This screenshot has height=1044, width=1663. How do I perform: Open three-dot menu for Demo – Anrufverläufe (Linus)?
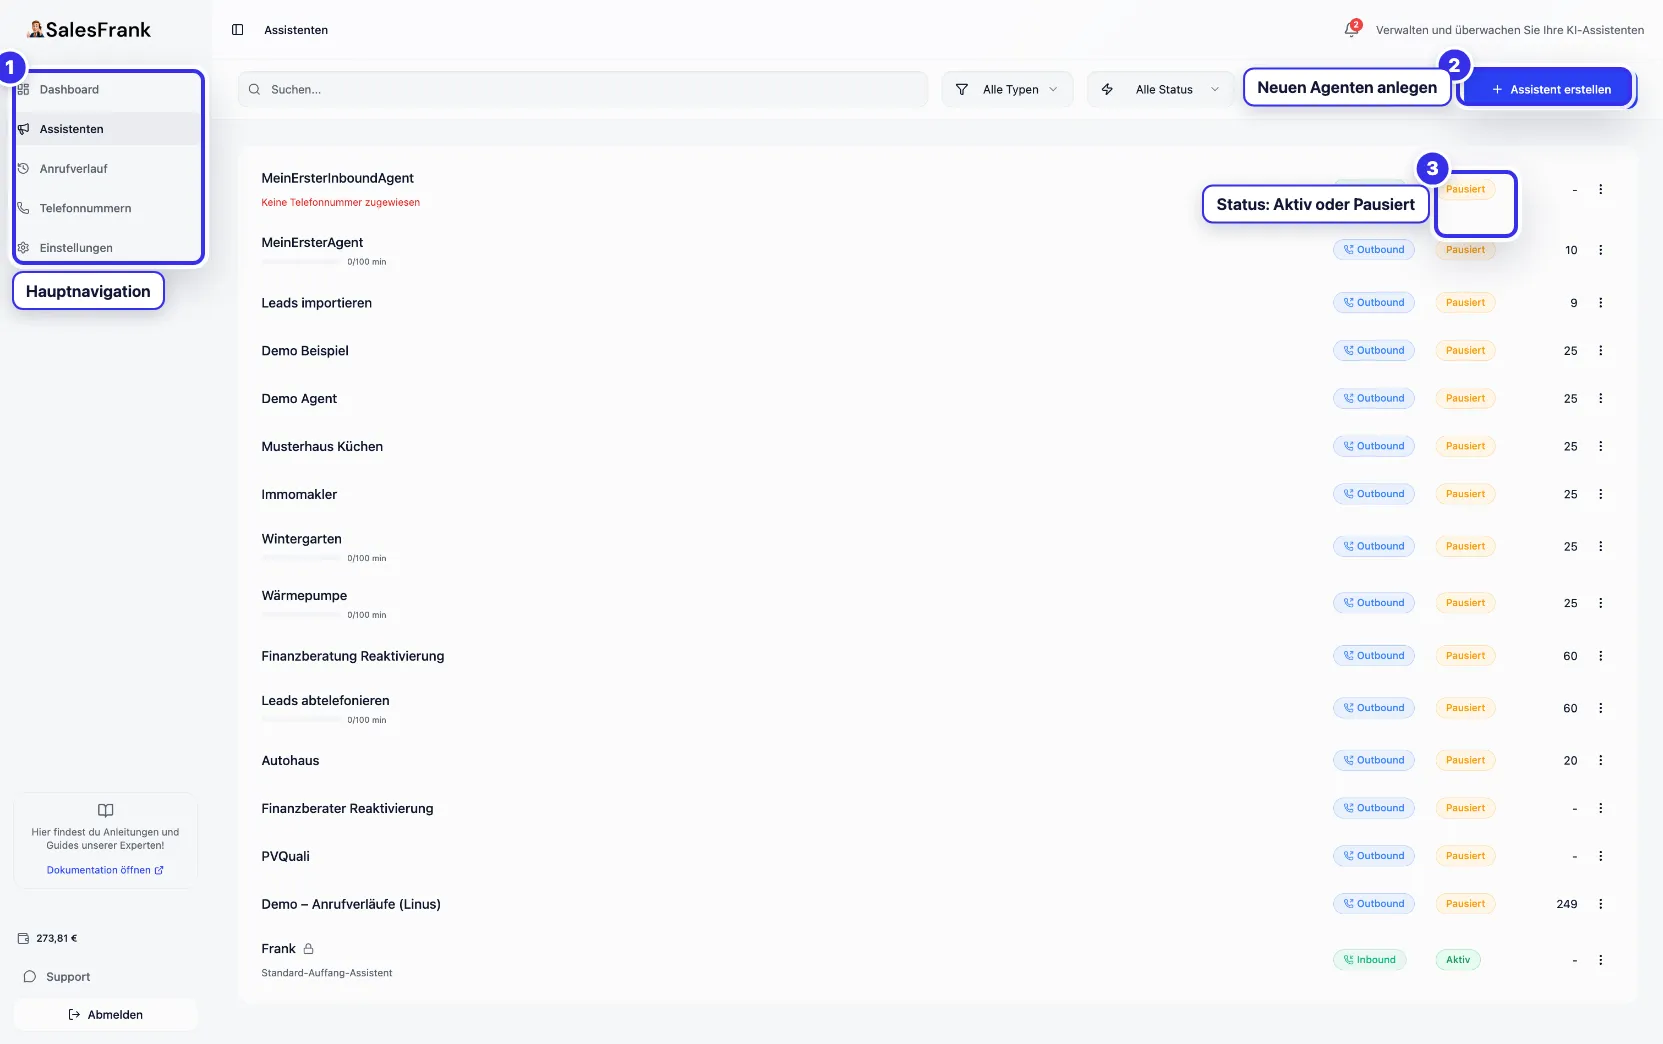[1600, 904]
